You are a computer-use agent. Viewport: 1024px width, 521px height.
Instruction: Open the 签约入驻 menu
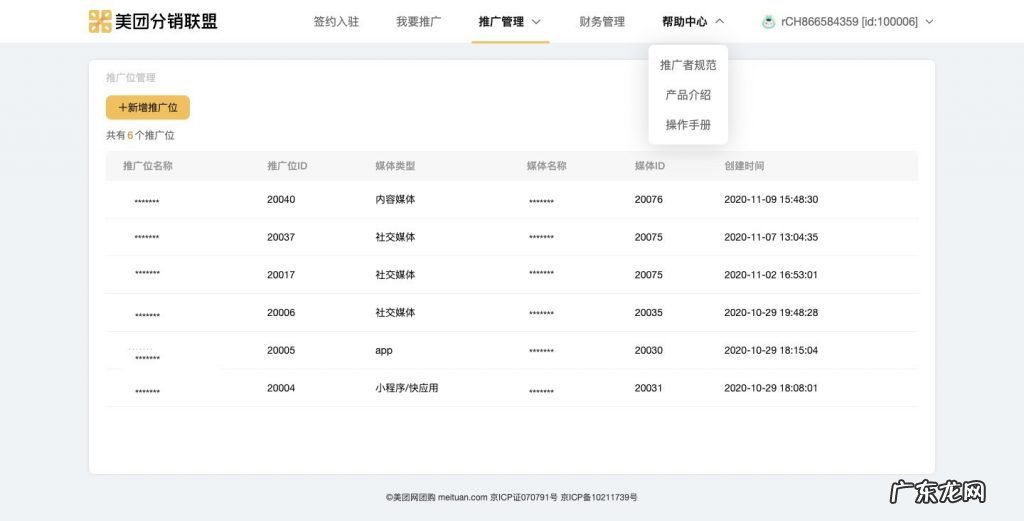pyautogui.click(x=336, y=22)
